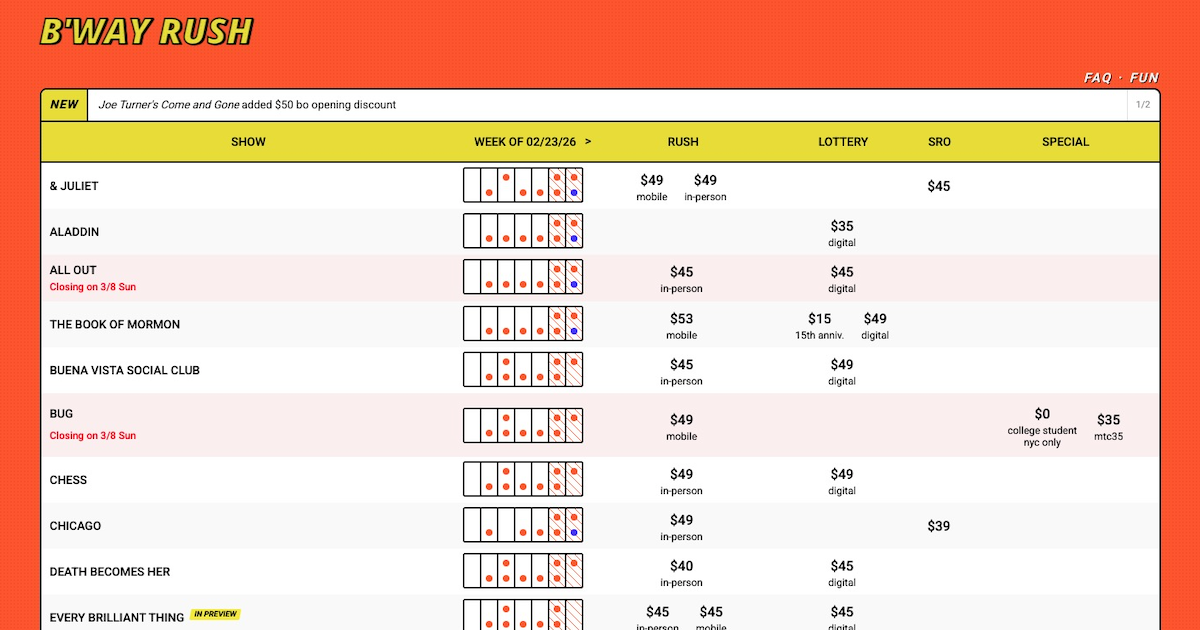The height and width of the screenshot is (630, 1200).
Task: Open the FAQ link
Action: click(x=1097, y=77)
